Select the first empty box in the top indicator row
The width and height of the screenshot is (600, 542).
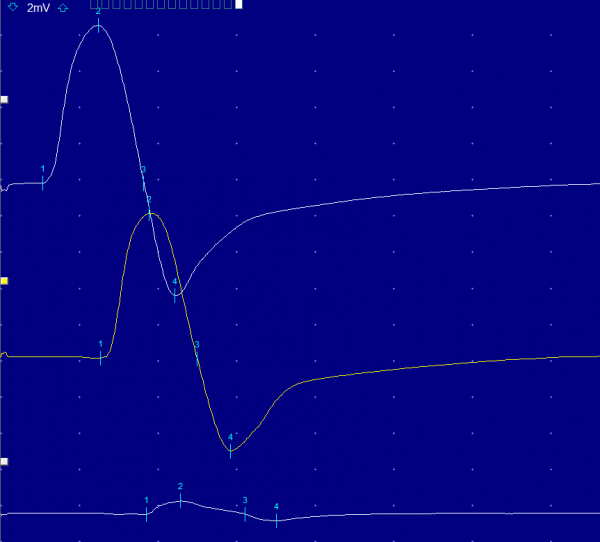[94, 5]
